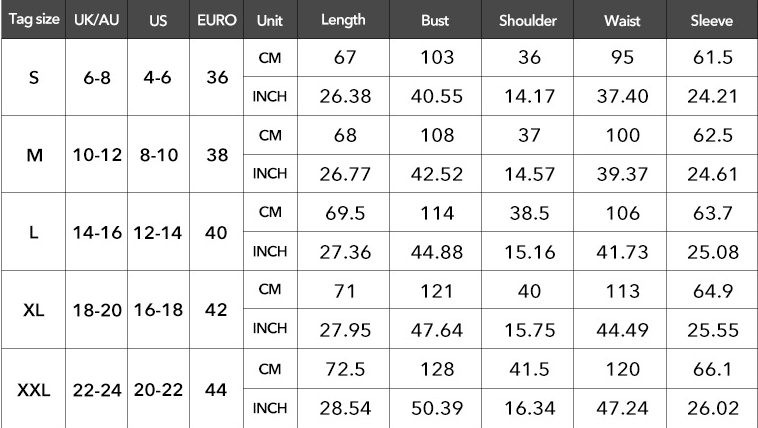Select the shoulder value 38.5

529,213
